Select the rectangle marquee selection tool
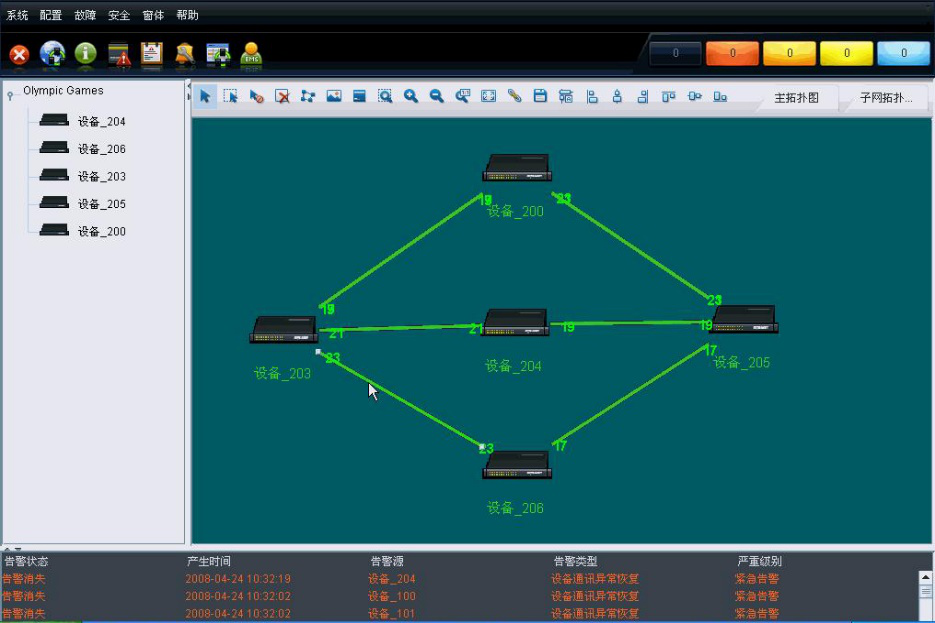935x623 pixels. tap(231, 97)
